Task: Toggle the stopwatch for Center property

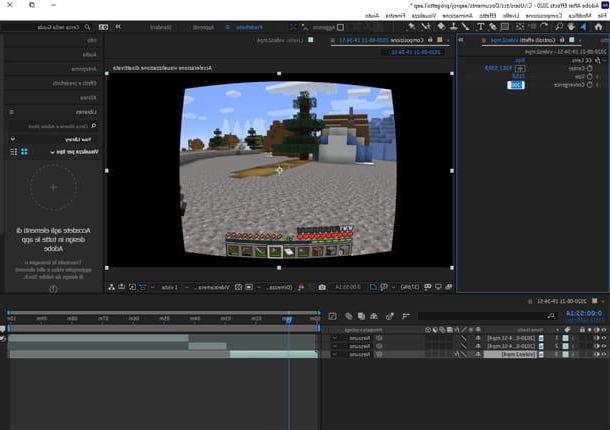Action: [x=590, y=68]
